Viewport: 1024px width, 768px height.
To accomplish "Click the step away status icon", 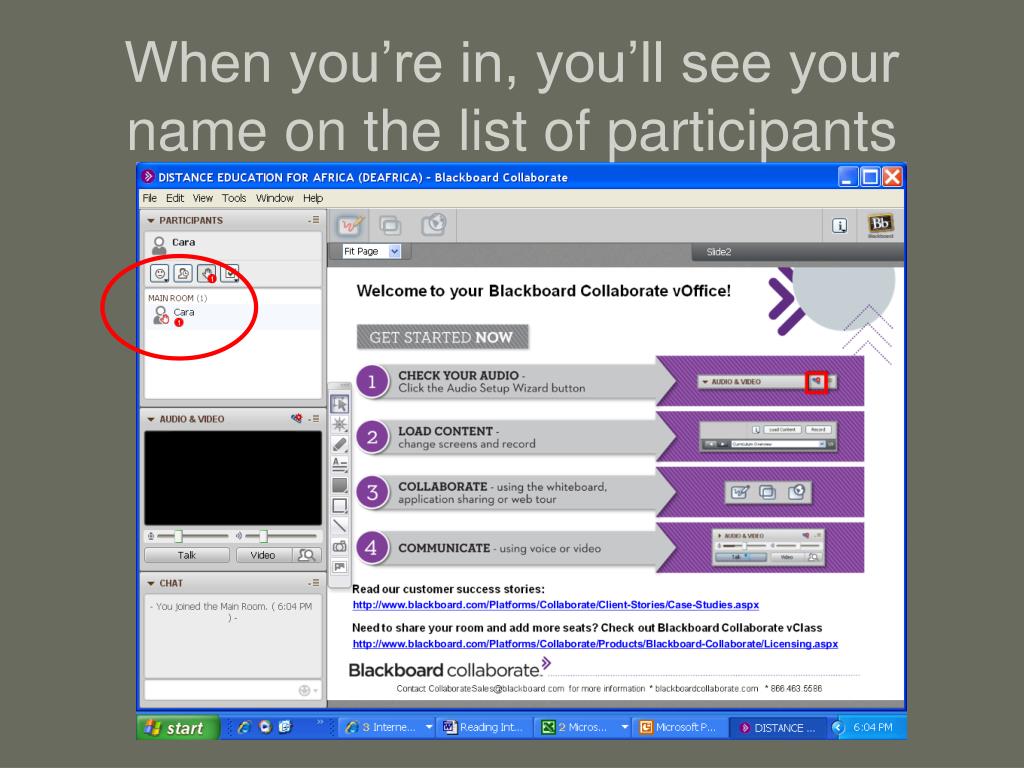I will point(184,274).
